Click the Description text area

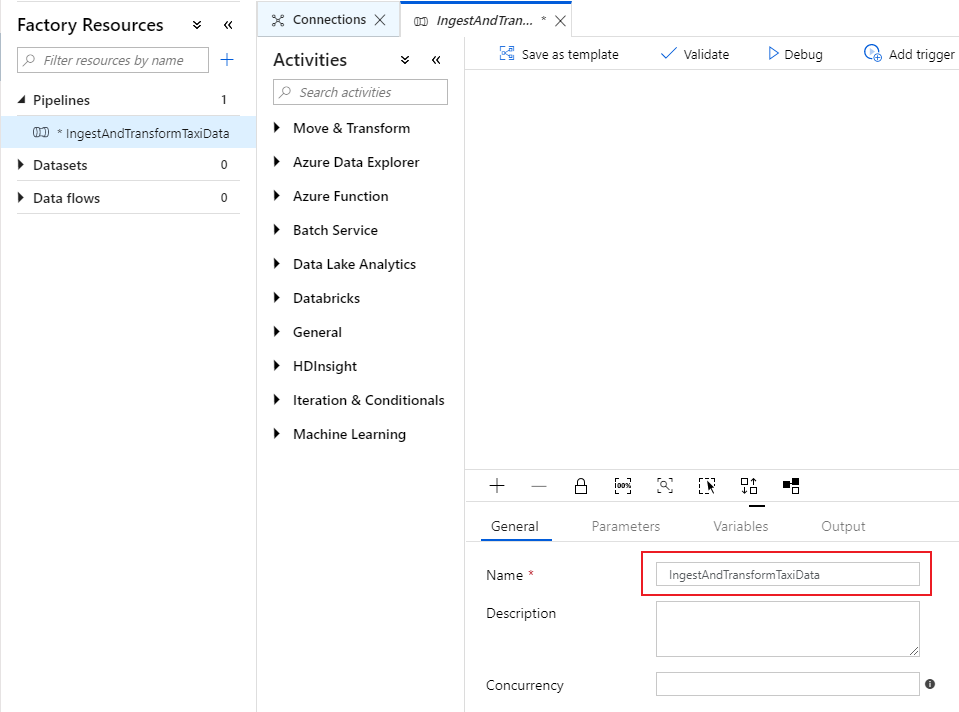pos(788,629)
